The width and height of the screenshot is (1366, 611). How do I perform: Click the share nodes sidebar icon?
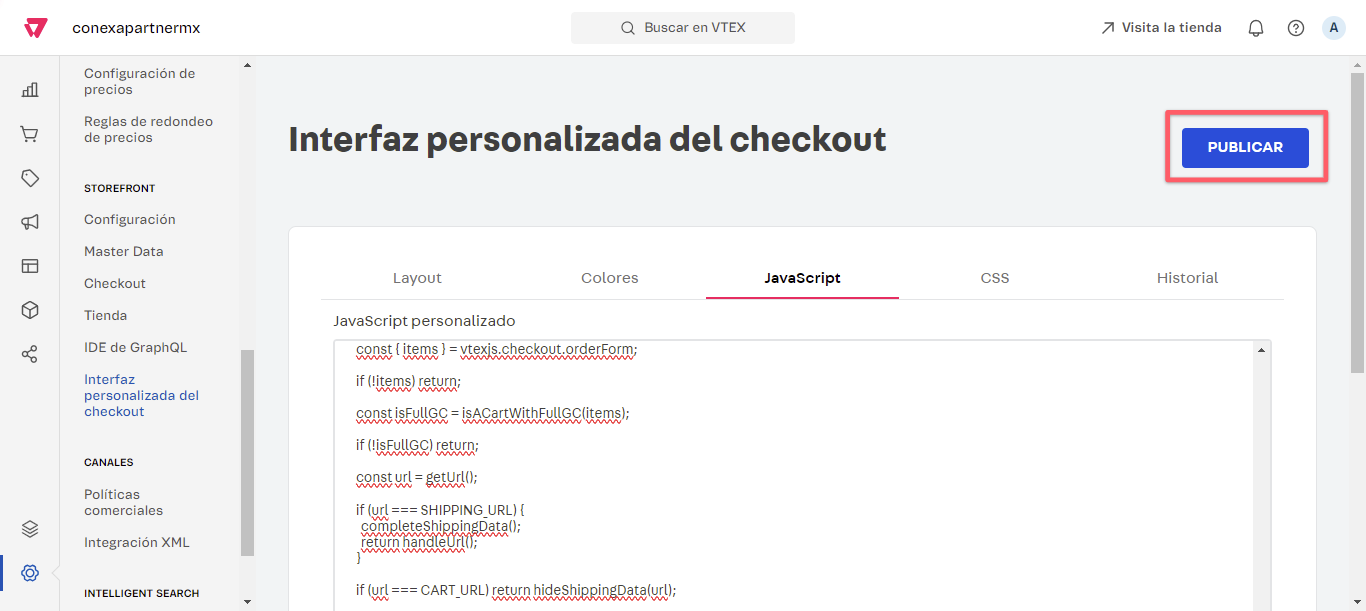tap(30, 354)
